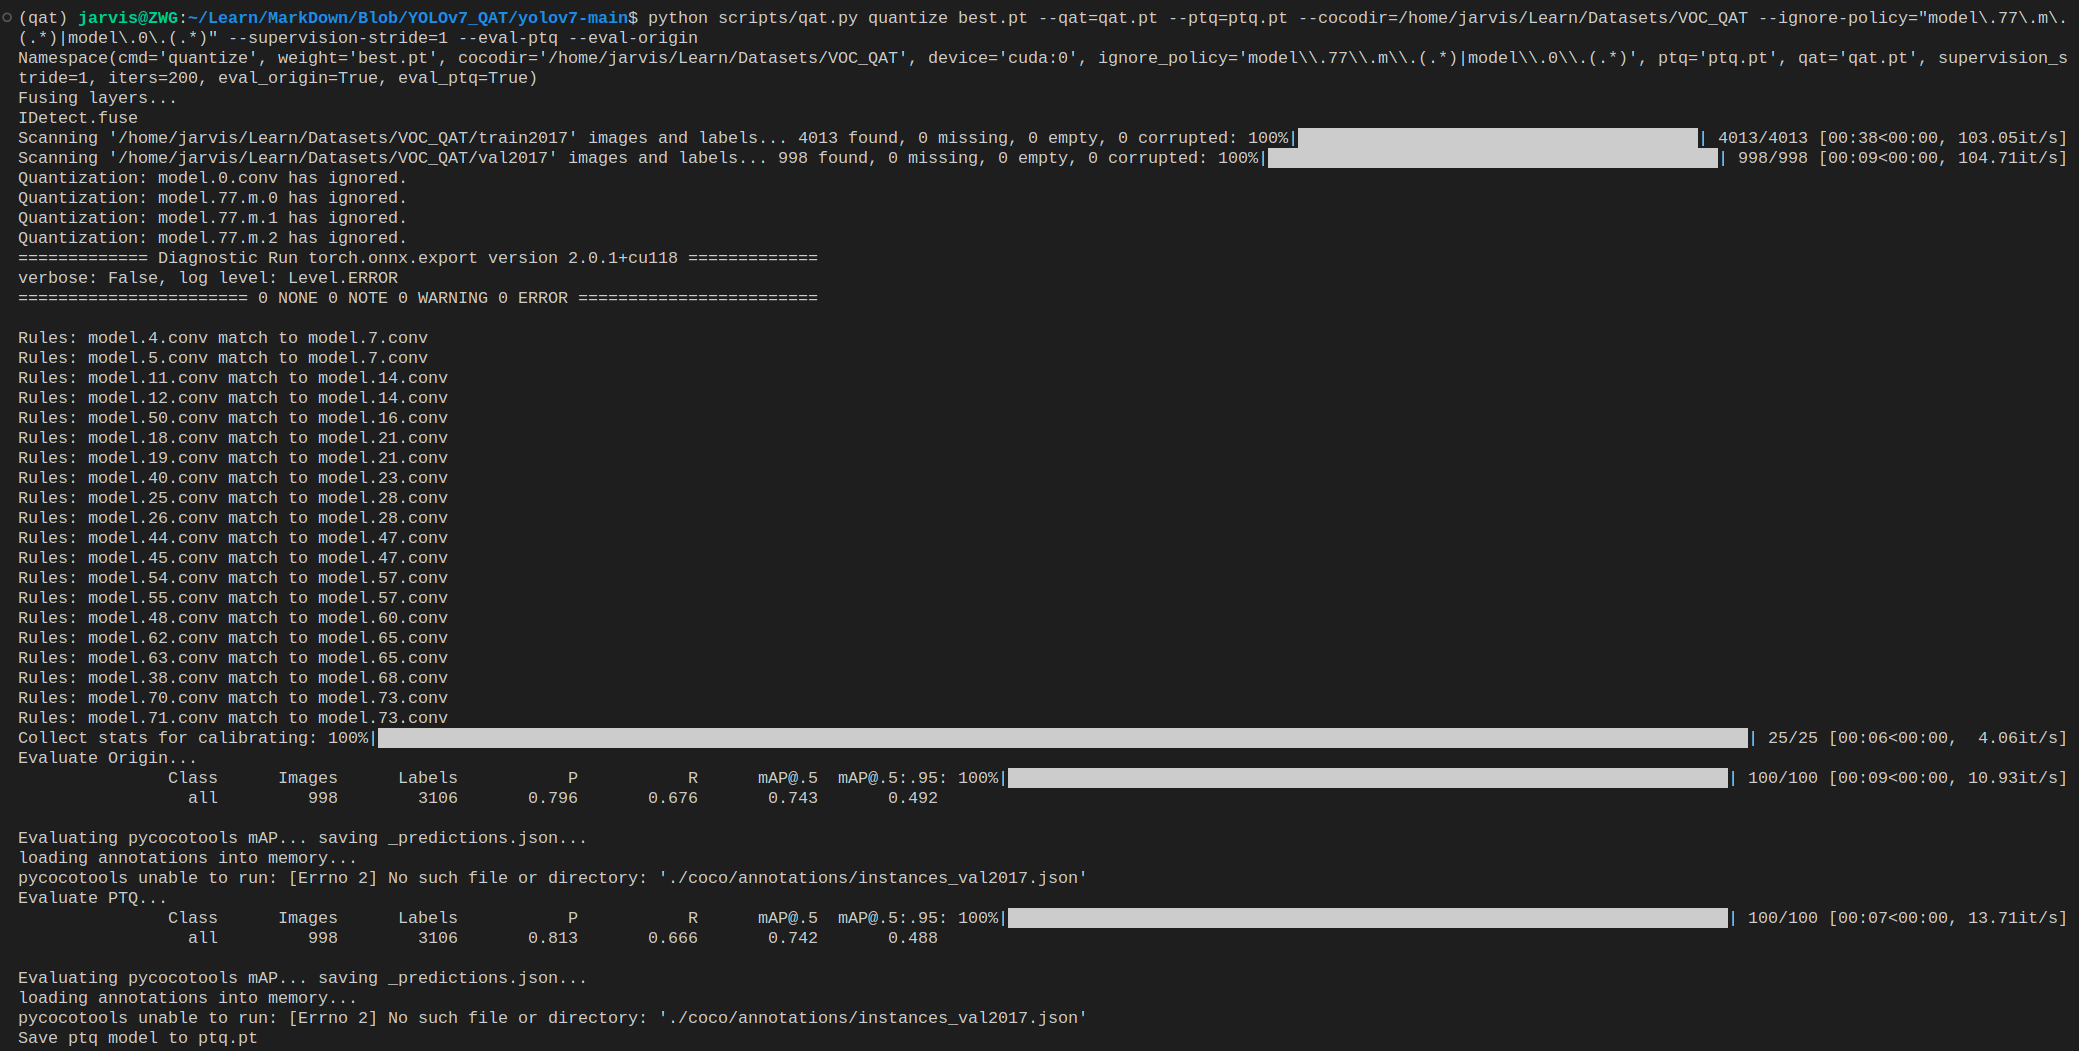
Task: Click the 'Save ptq model to ptq.pt' line
Action: pyautogui.click(x=138, y=1038)
